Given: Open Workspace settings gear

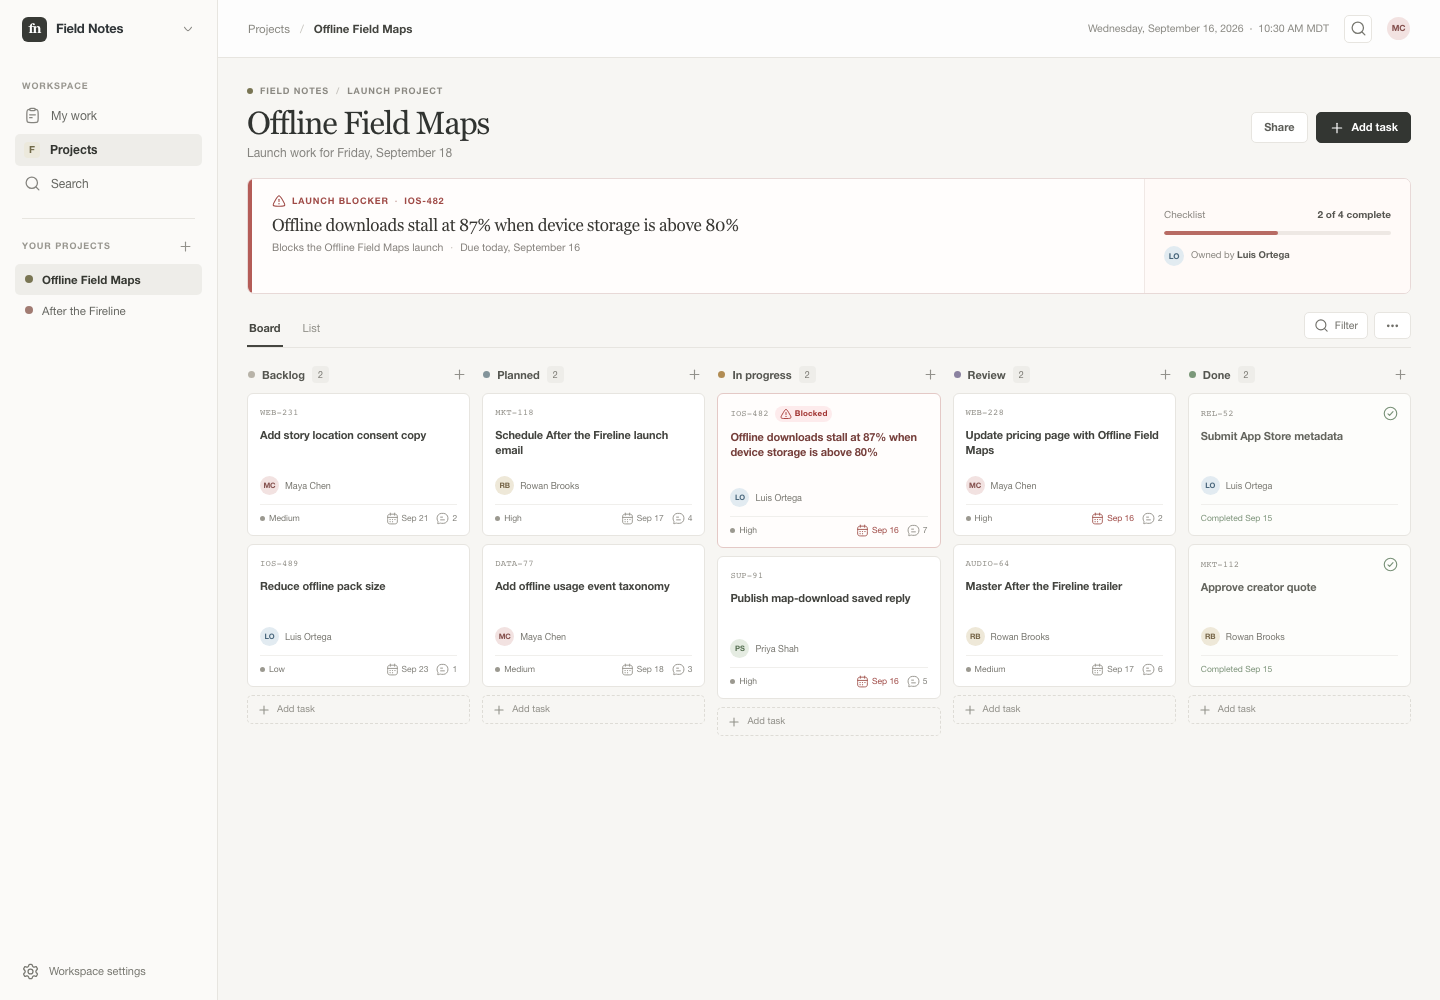Looking at the screenshot, I should (31, 971).
